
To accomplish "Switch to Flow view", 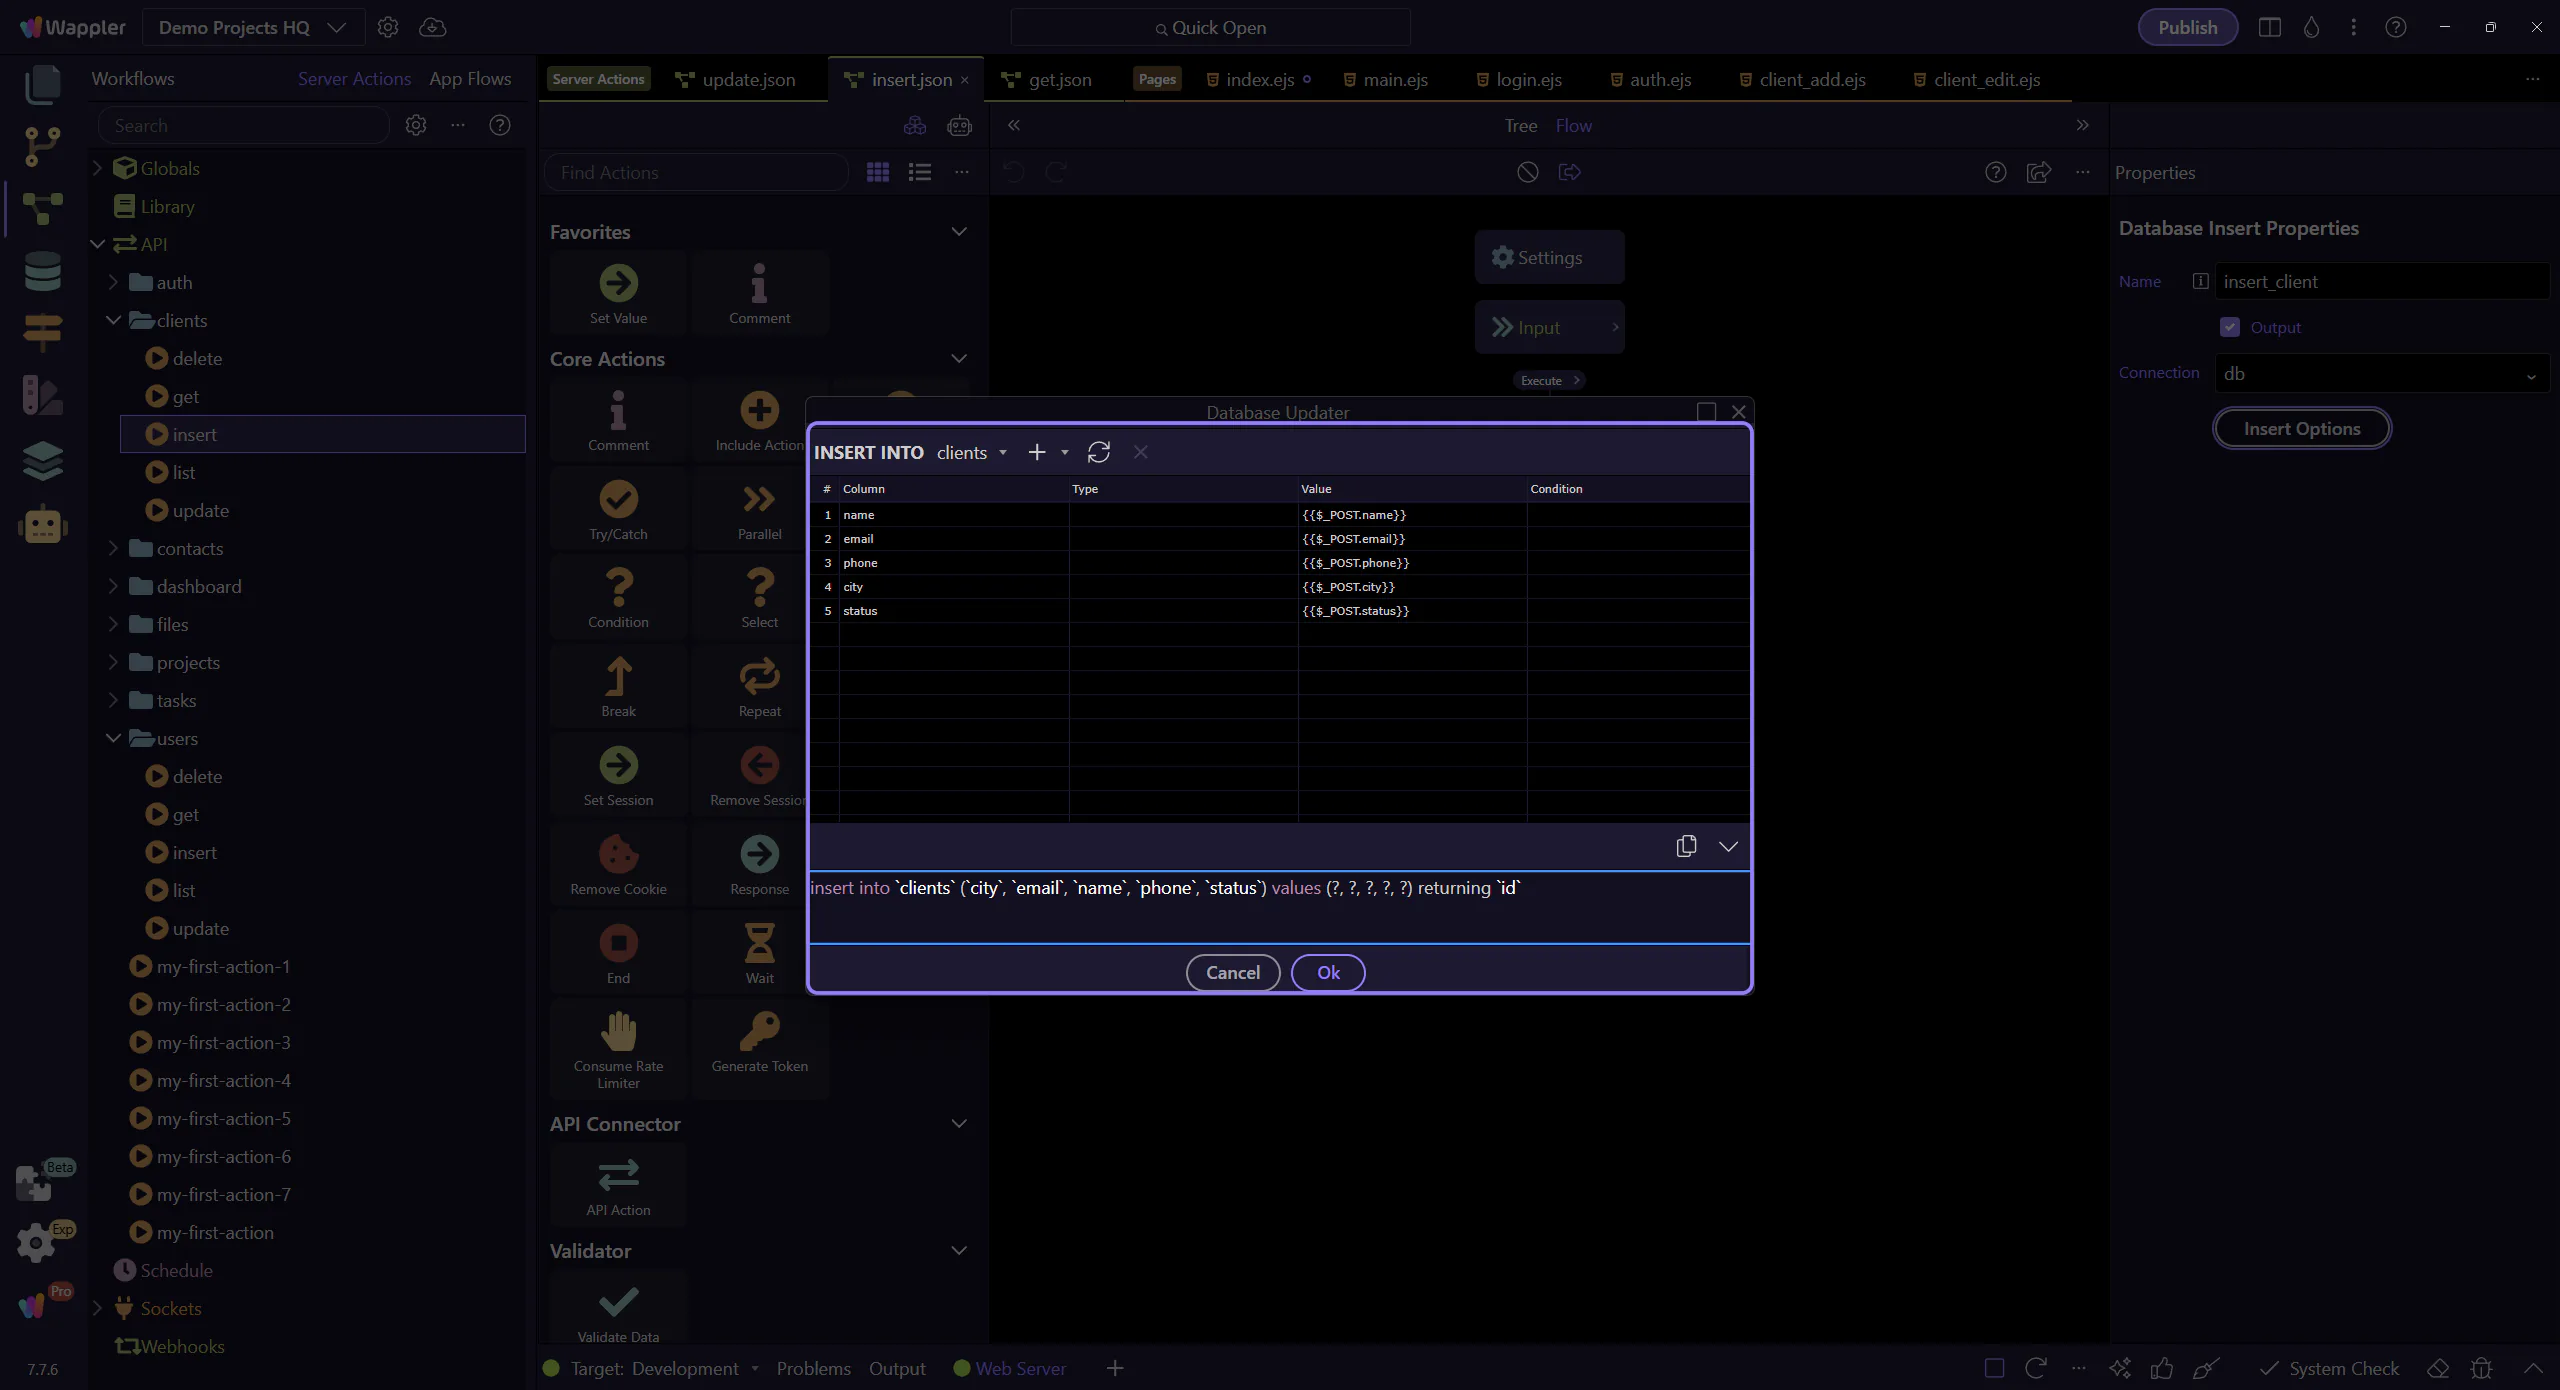I will (1573, 126).
